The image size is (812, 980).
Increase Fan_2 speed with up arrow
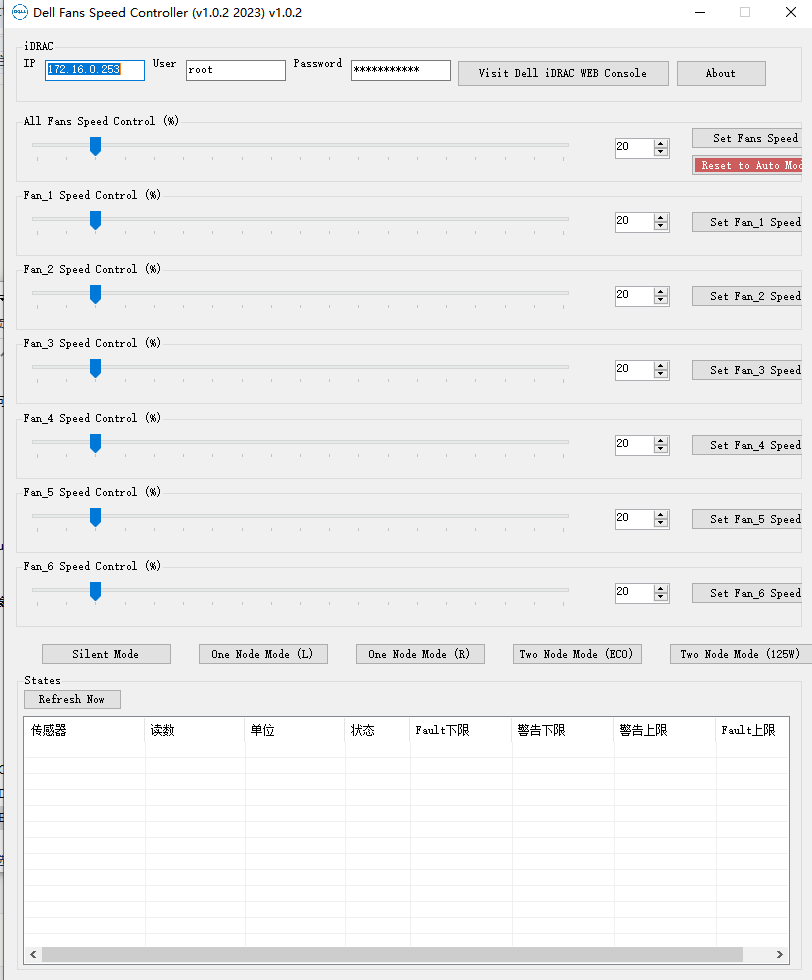coord(661,291)
